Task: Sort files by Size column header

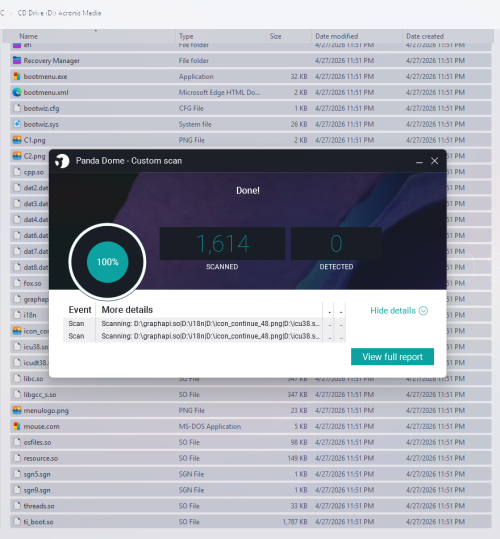Action: click(x=275, y=36)
